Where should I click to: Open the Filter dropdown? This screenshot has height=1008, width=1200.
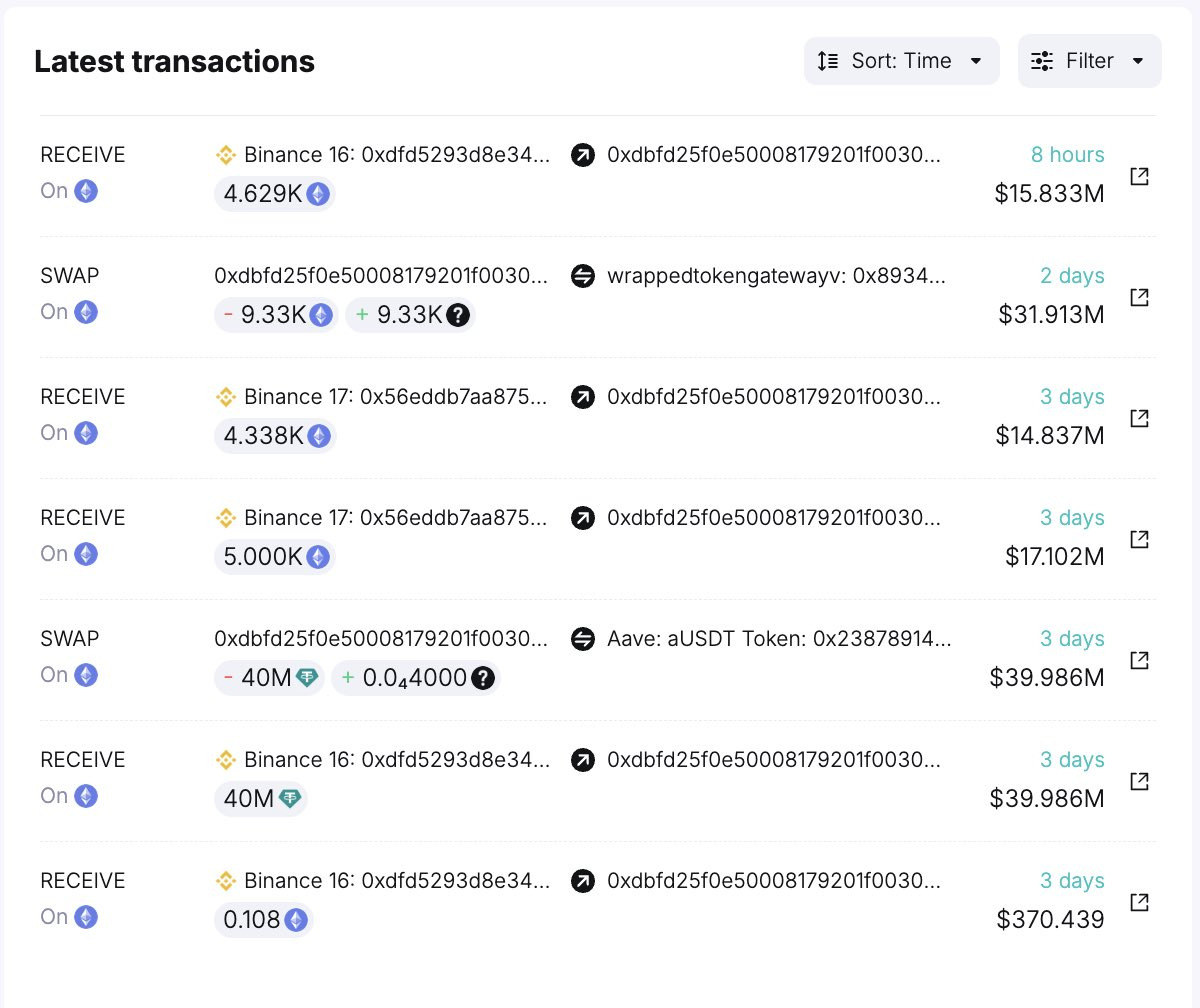[x=1089, y=61]
